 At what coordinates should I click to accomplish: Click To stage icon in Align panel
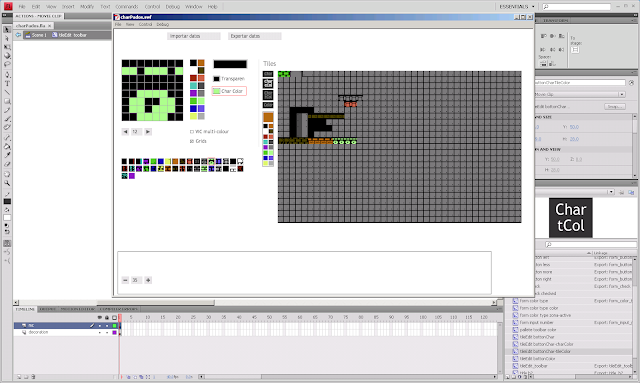point(575,50)
